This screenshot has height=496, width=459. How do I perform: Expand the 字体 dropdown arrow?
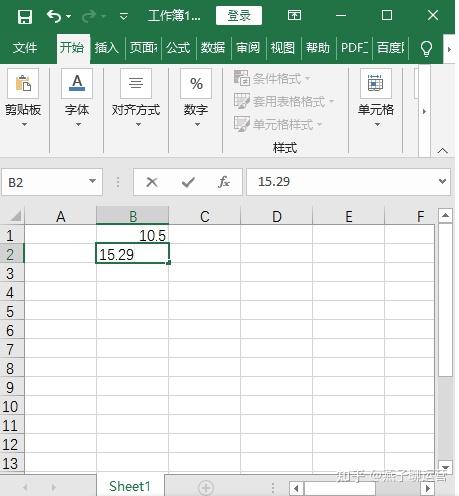78,124
